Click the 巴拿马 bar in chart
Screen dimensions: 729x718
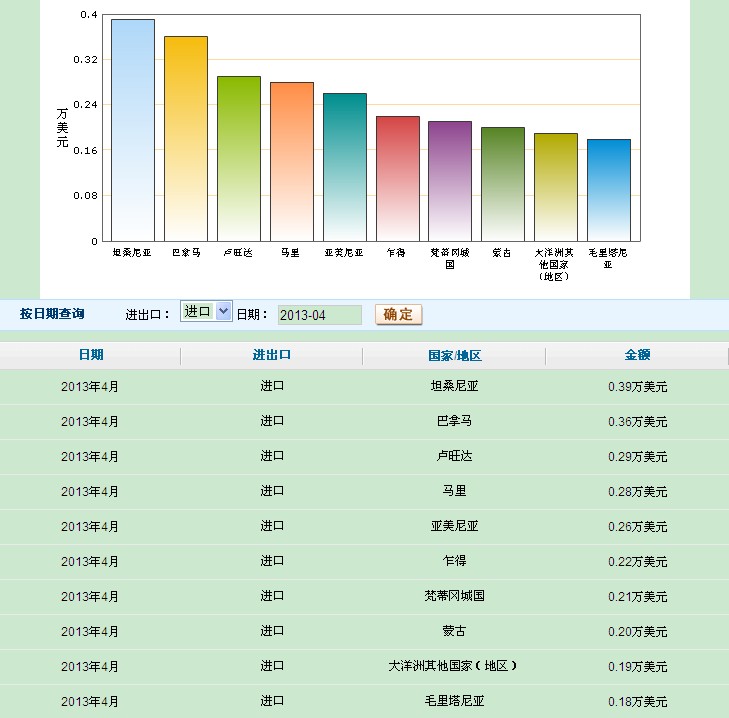pyautogui.click(x=186, y=139)
